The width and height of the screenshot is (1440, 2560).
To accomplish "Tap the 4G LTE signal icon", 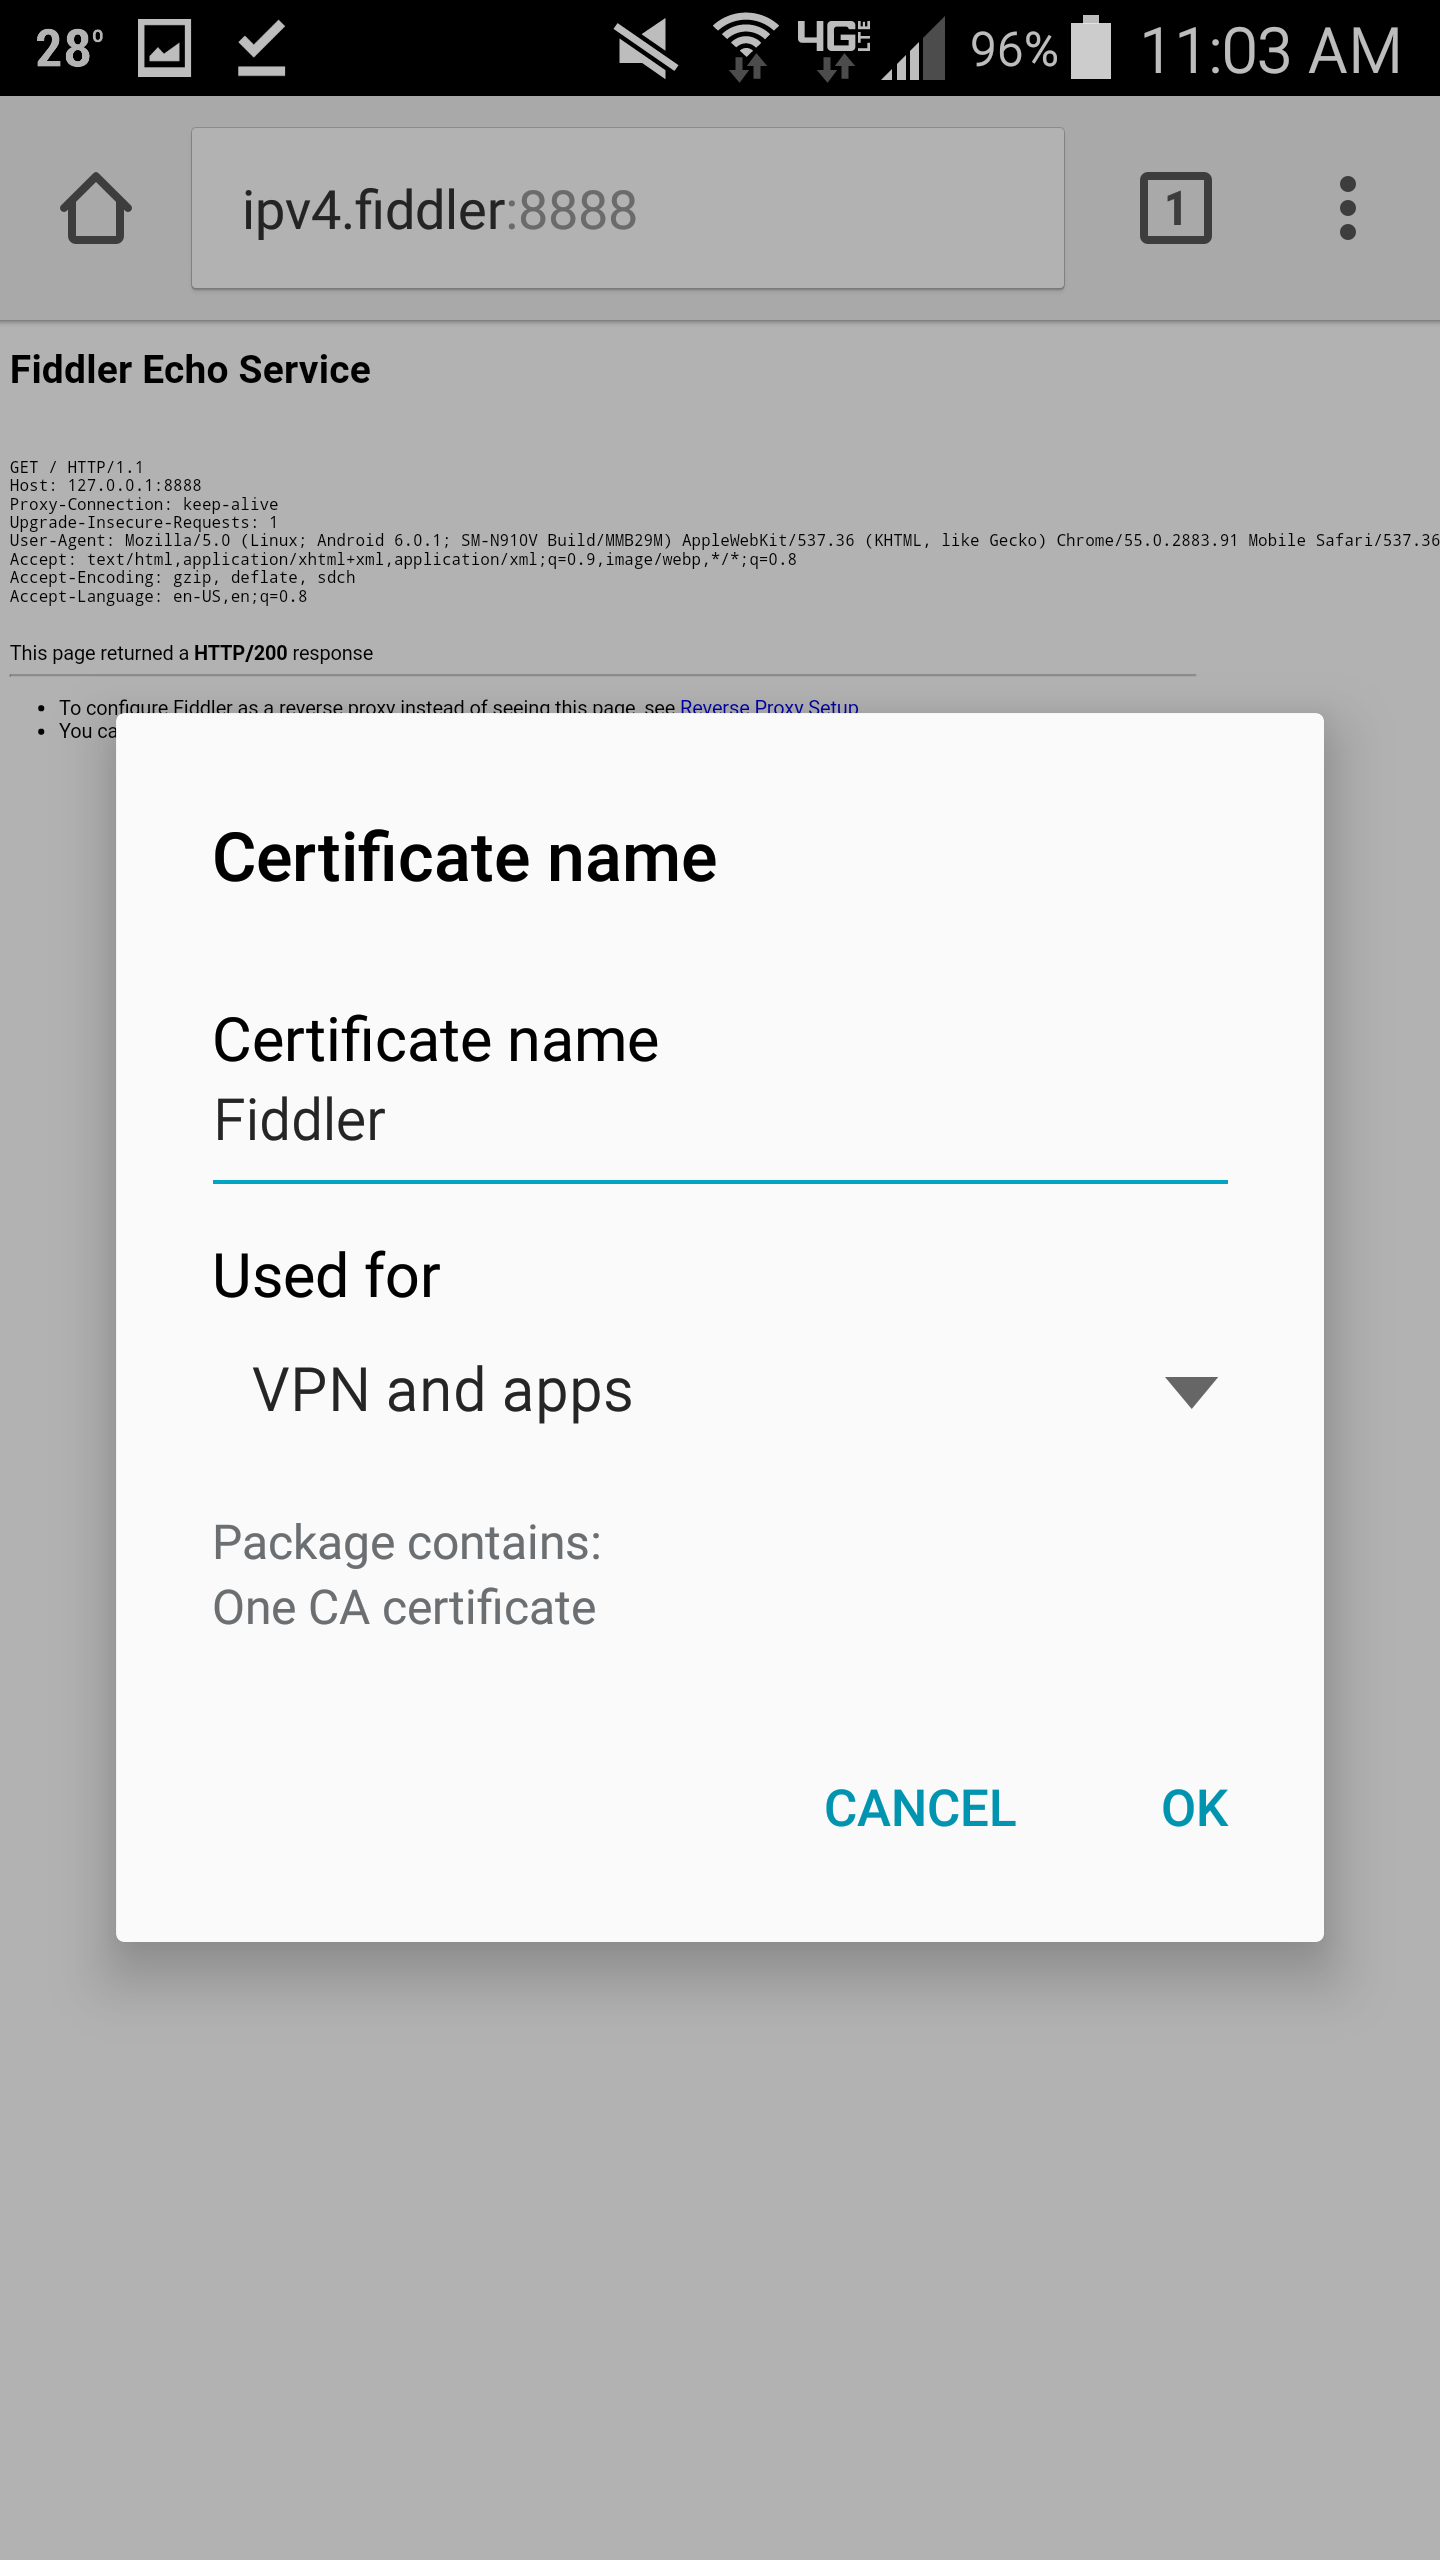I will pos(835,48).
